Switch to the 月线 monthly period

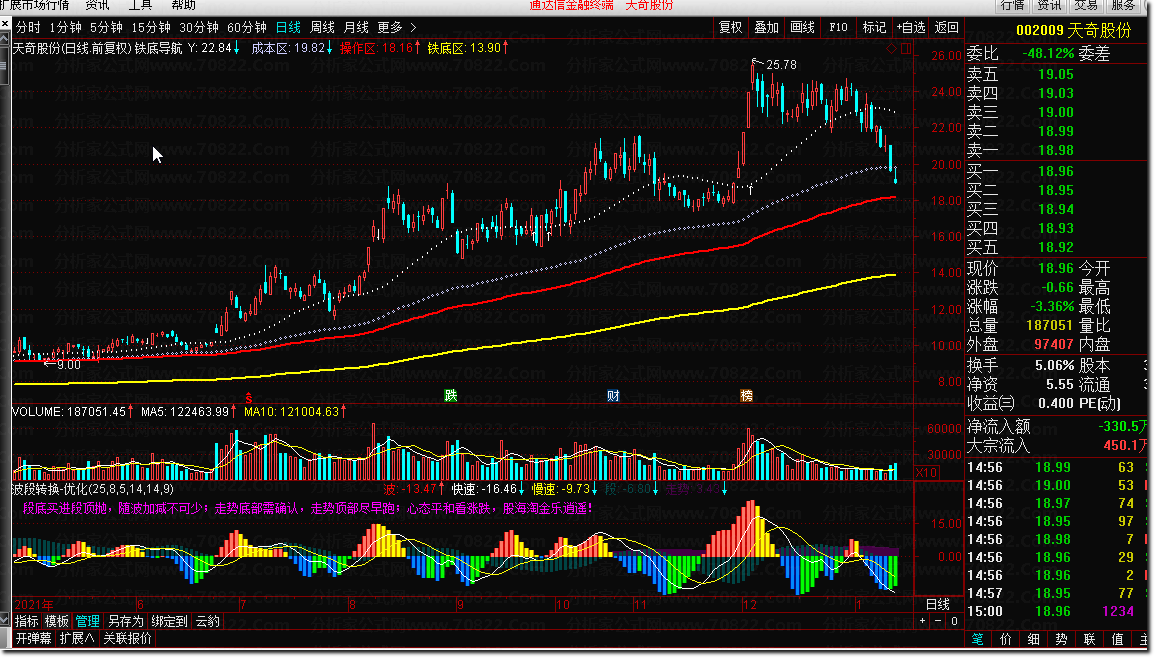pos(356,27)
